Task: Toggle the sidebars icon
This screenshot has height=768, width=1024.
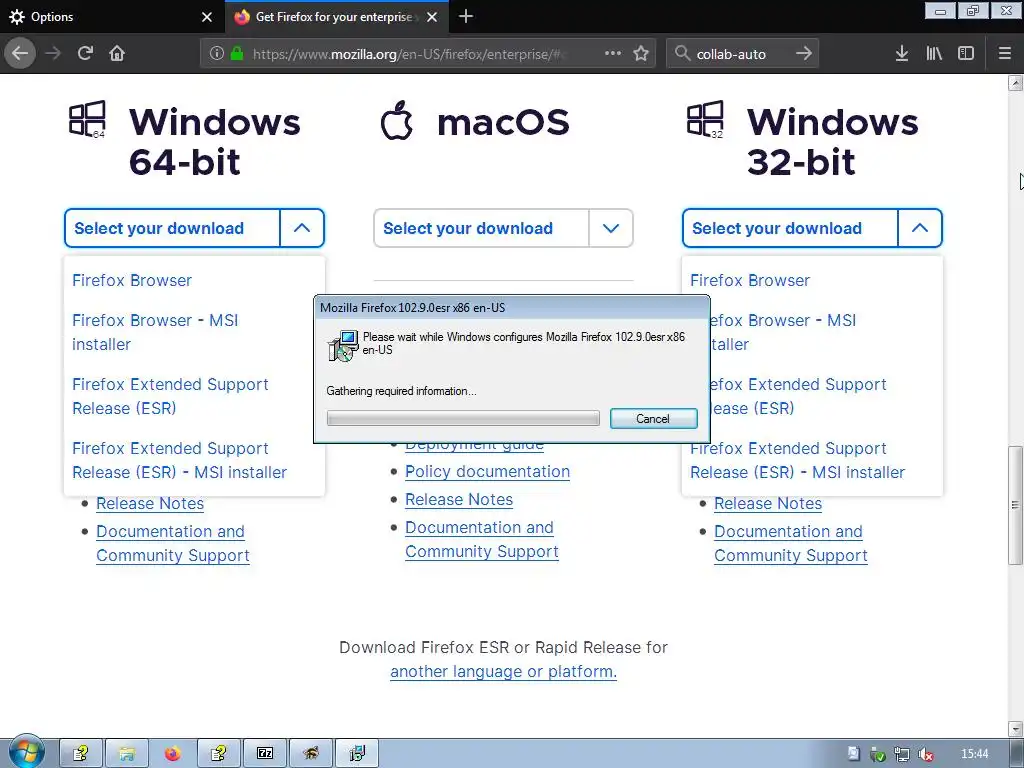Action: [966, 53]
